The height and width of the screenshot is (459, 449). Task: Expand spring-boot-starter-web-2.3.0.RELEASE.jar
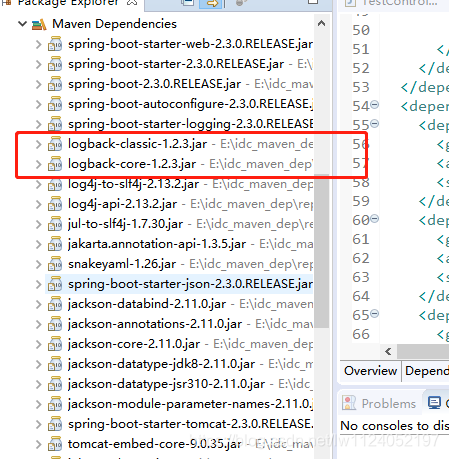point(39,44)
